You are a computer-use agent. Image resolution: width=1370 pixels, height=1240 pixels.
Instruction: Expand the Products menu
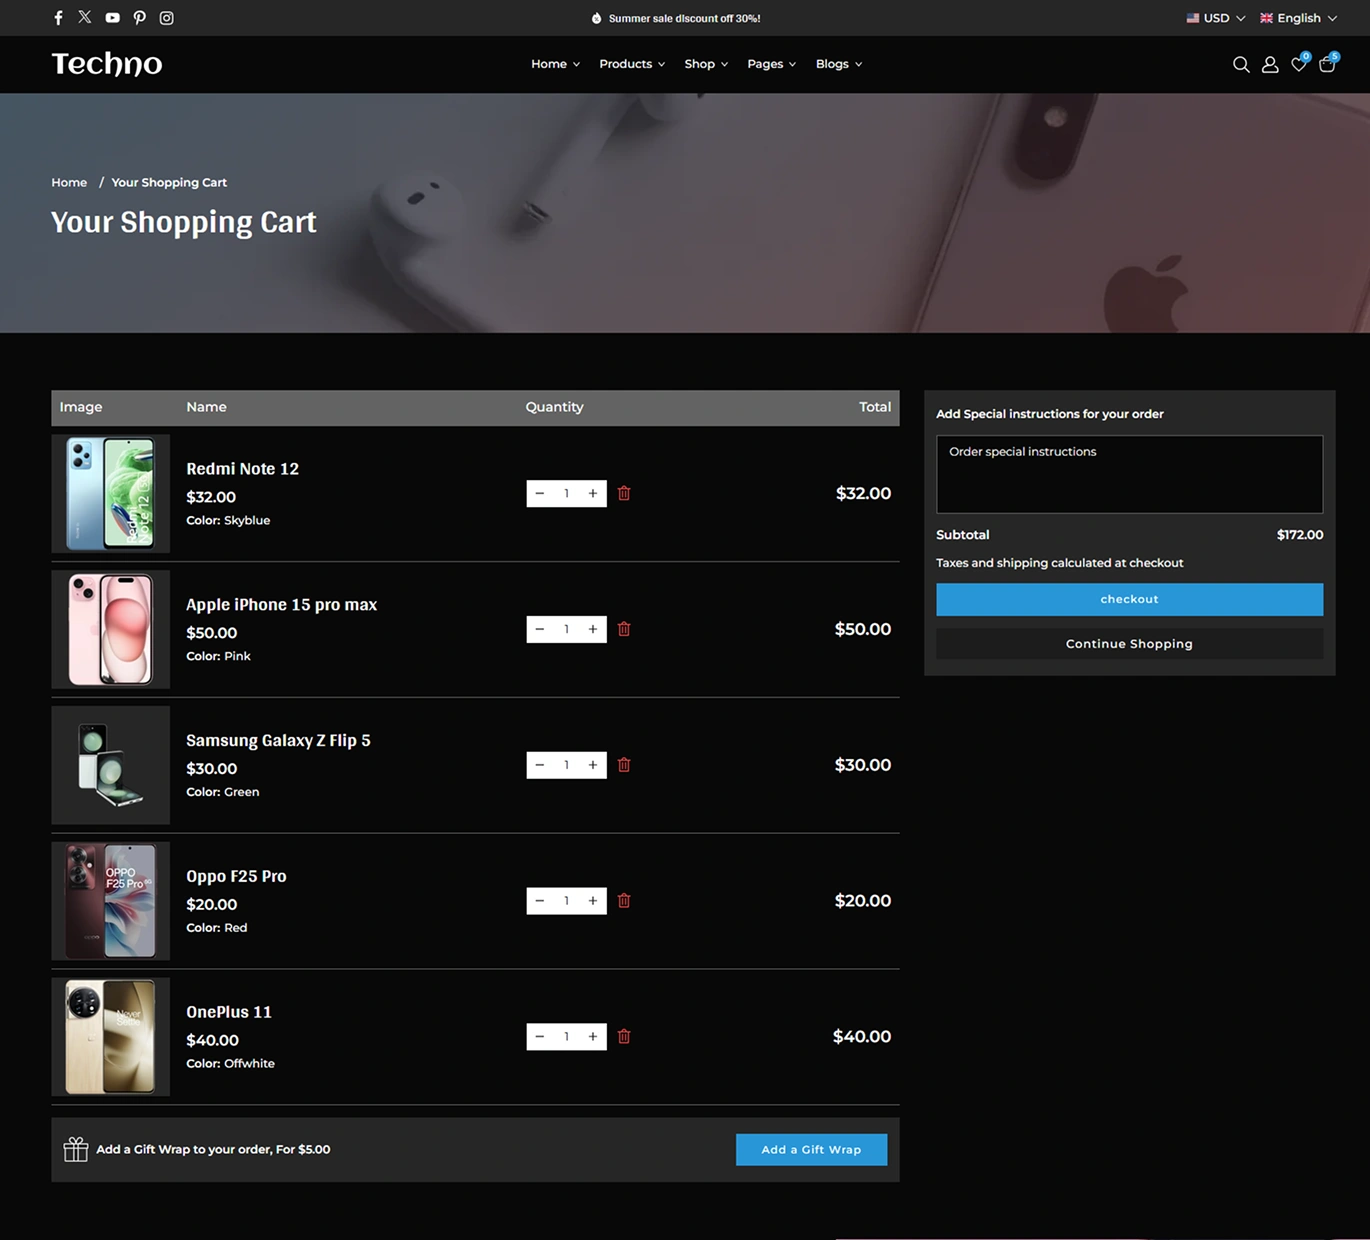[632, 64]
